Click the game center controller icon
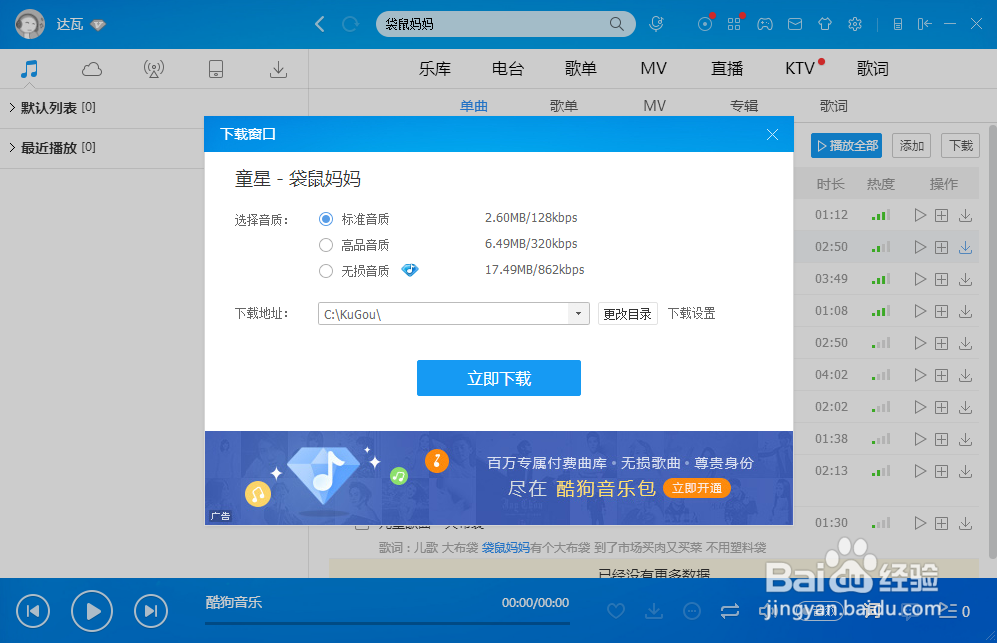This screenshot has width=997, height=643. click(x=765, y=24)
